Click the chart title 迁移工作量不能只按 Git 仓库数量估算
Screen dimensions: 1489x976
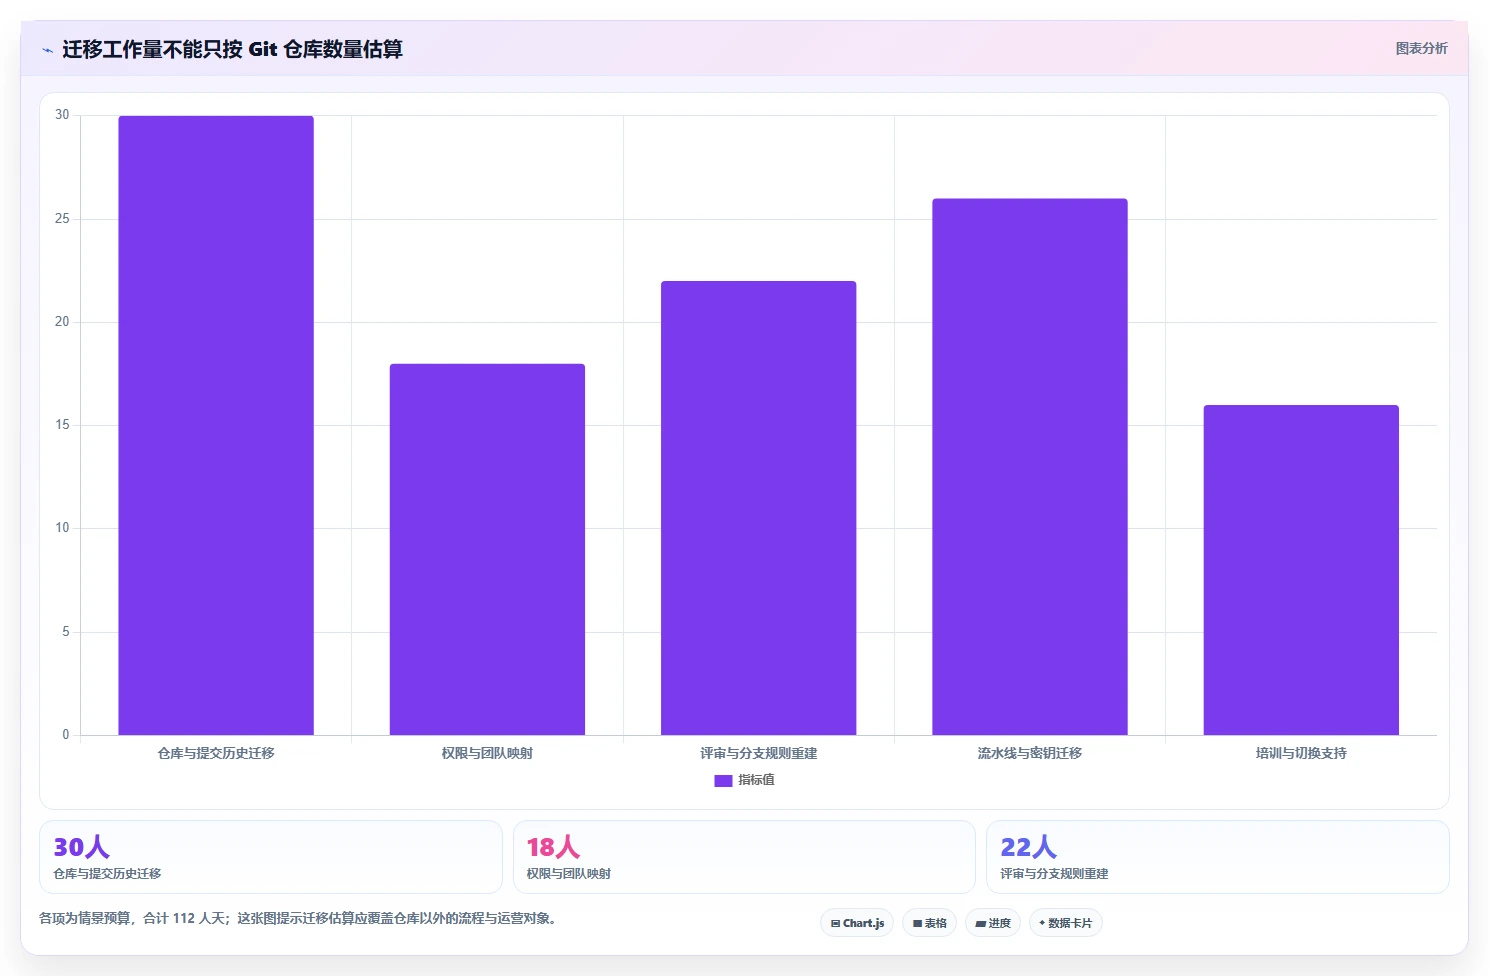click(232, 49)
